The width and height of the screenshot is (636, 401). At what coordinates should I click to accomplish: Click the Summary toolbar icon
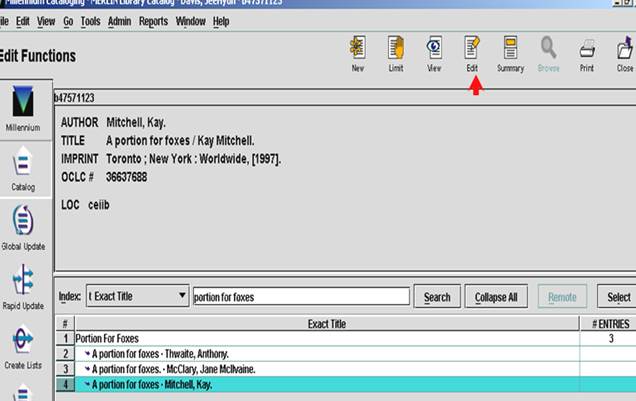(510, 53)
